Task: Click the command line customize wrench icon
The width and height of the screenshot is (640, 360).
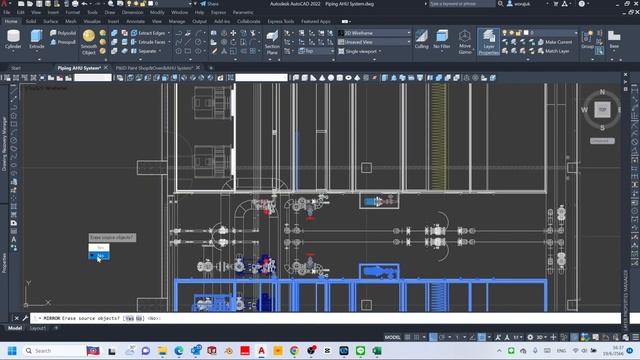Action: pyautogui.click(x=25, y=318)
